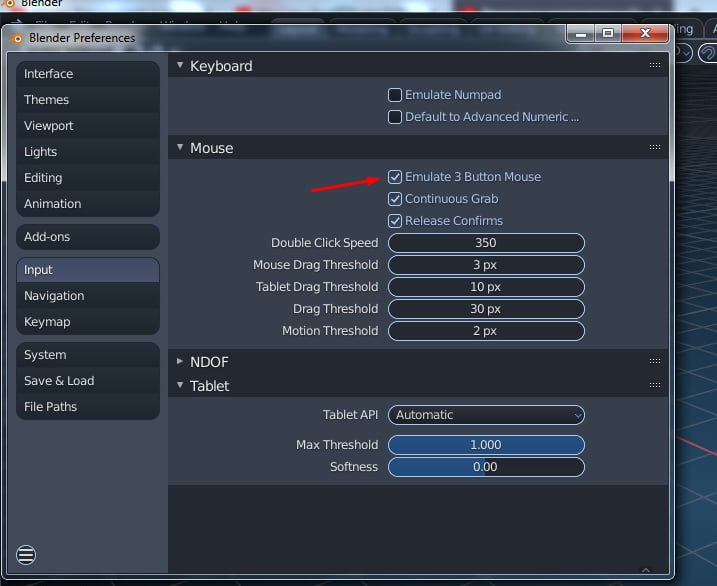Click the Mouse panel drag grip dots
Viewport: 717px width, 586px height.
click(x=654, y=147)
